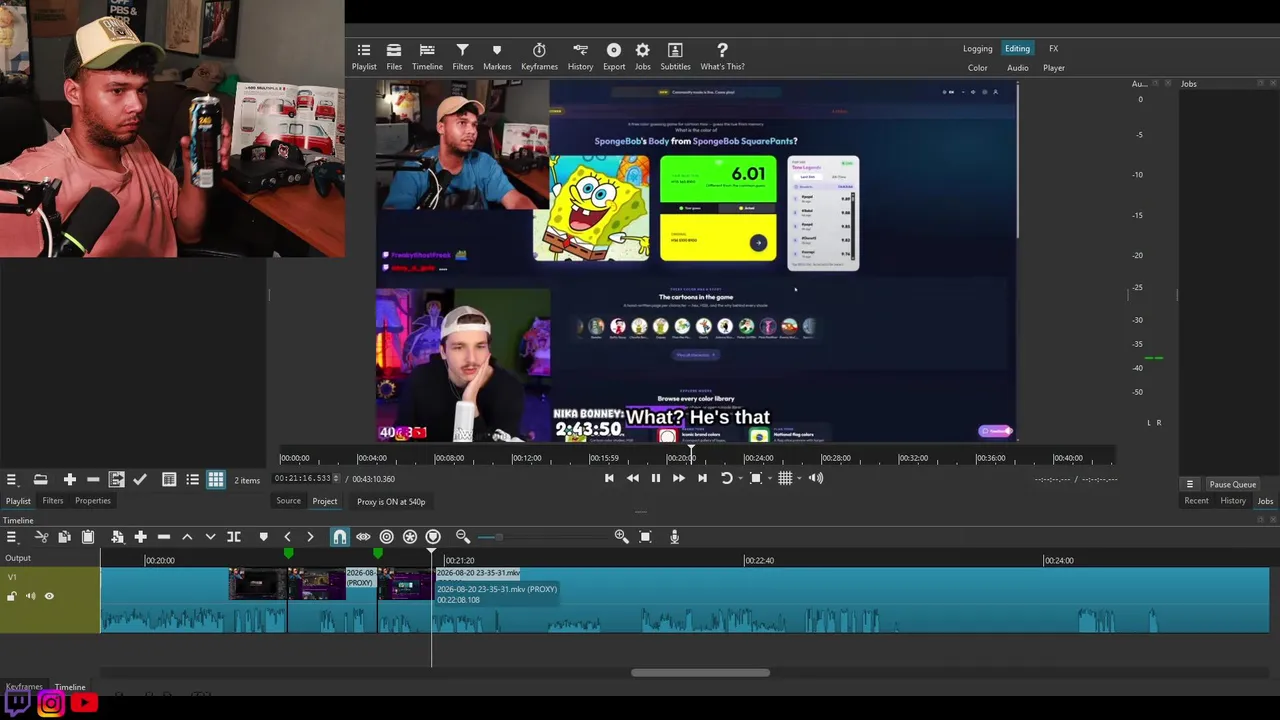
Task: Rewind the player playback
Action: coord(632,478)
